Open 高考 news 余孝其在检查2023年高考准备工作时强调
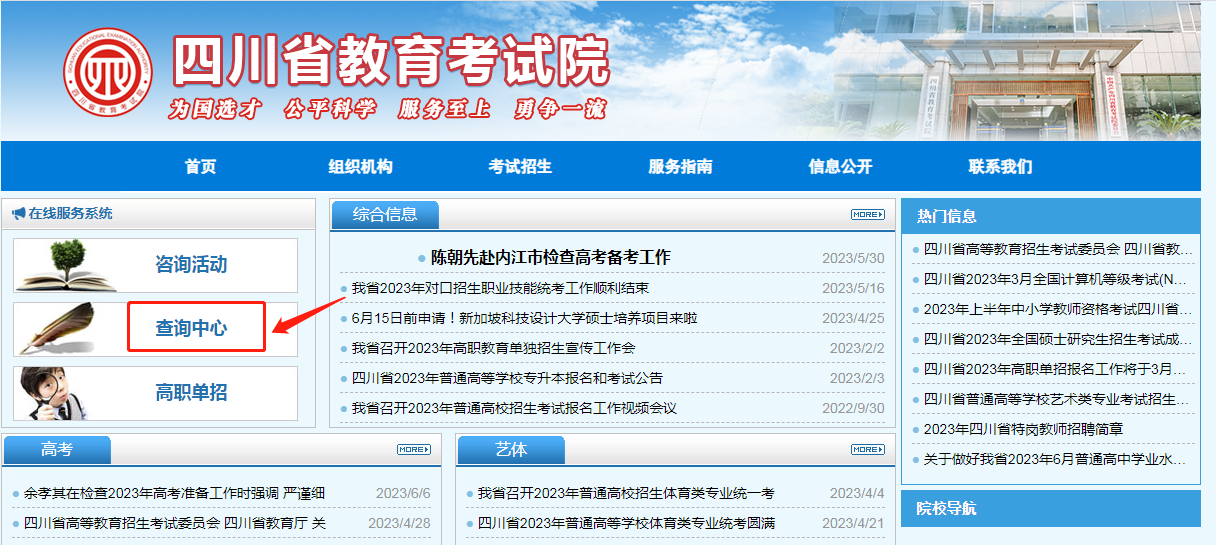Image resolution: width=1216 pixels, height=545 pixels. click(x=174, y=493)
